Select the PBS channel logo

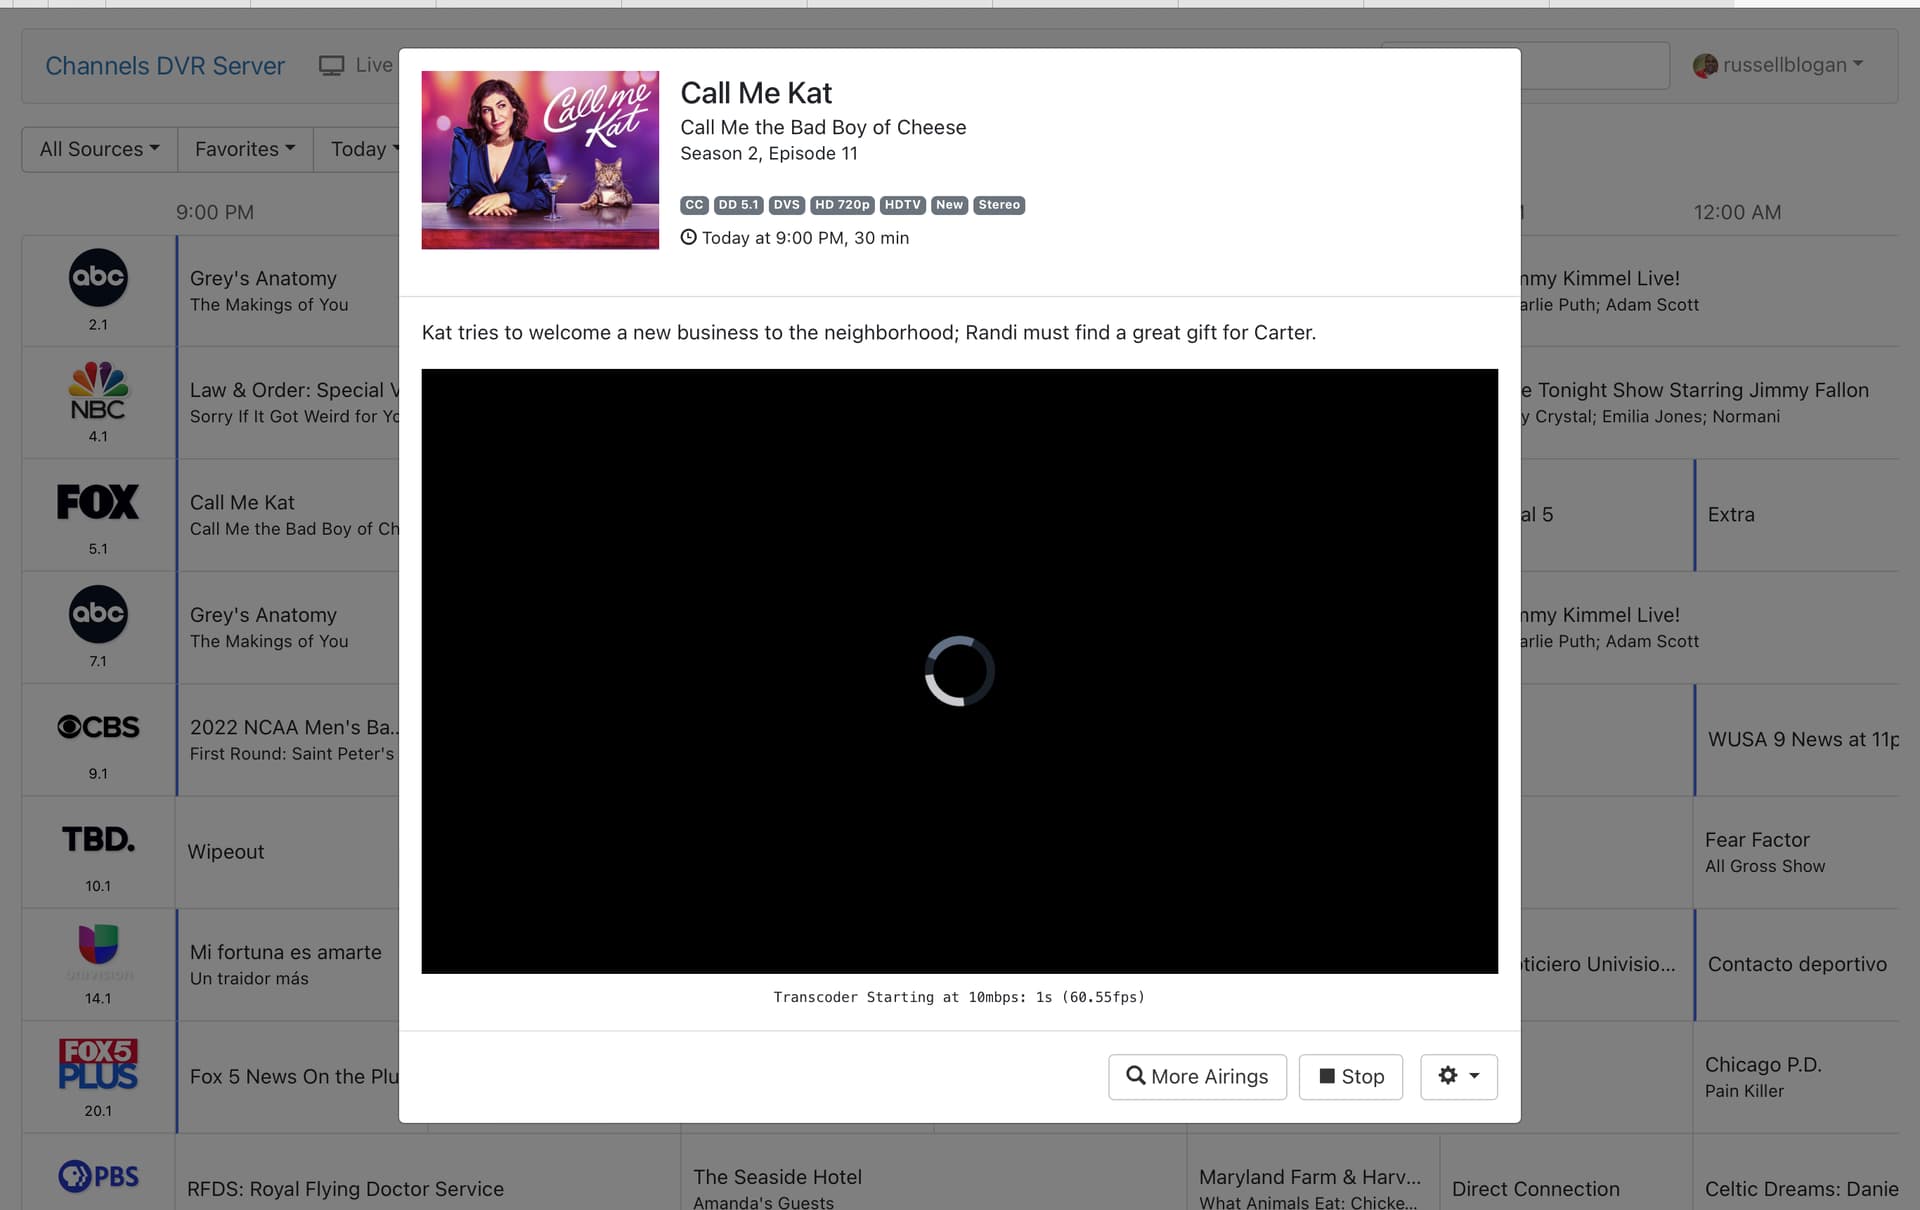98,1176
